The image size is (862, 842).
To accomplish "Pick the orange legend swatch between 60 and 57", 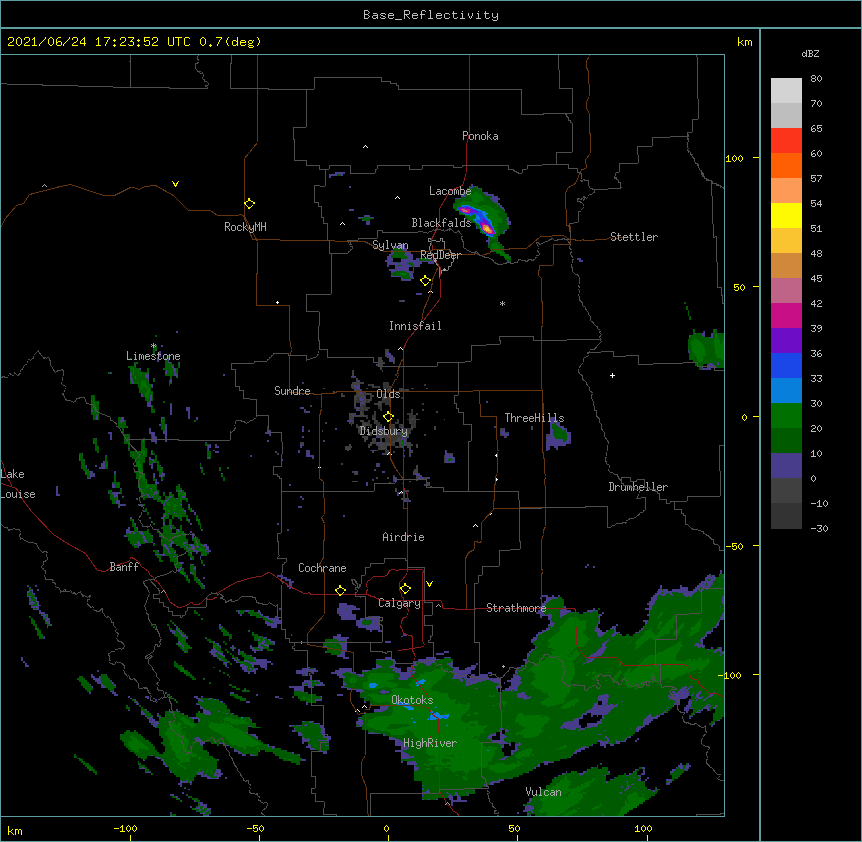I will click(786, 165).
